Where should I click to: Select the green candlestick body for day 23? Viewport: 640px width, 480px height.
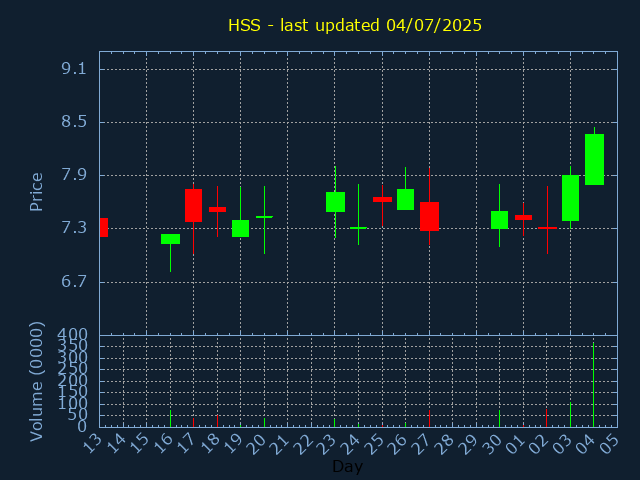point(336,202)
